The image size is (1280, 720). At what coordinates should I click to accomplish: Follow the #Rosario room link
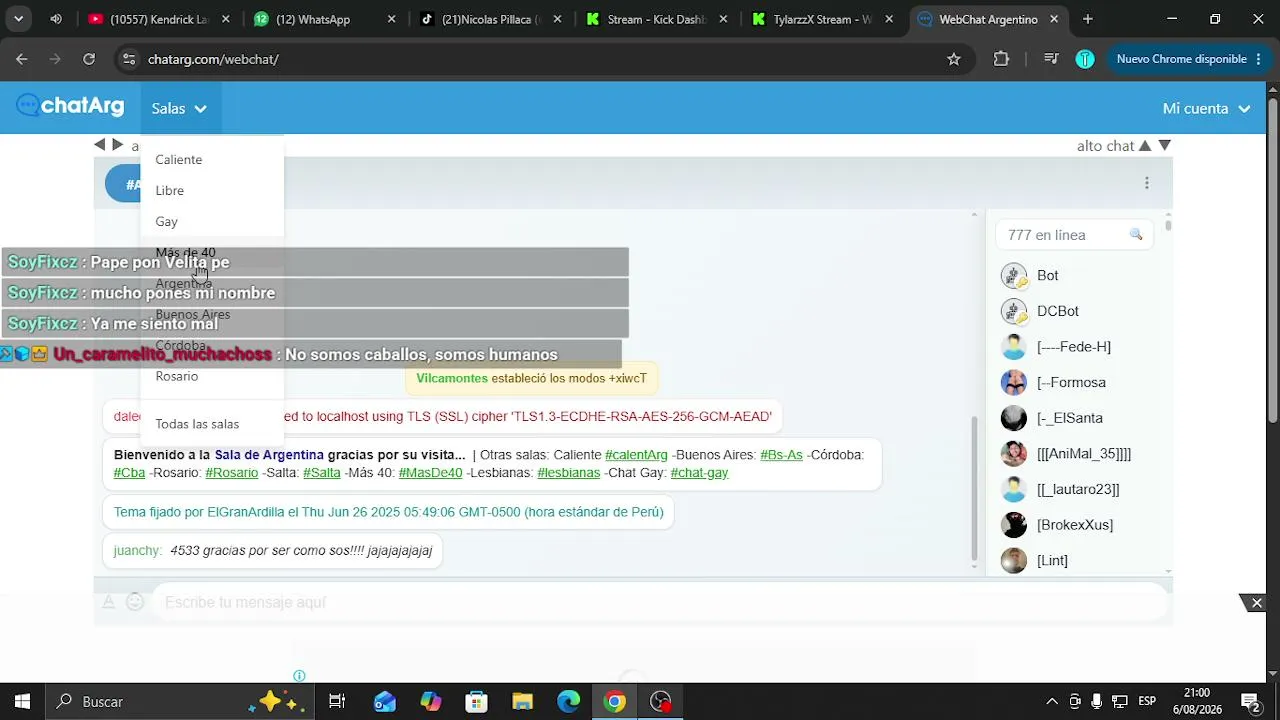tap(232, 473)
